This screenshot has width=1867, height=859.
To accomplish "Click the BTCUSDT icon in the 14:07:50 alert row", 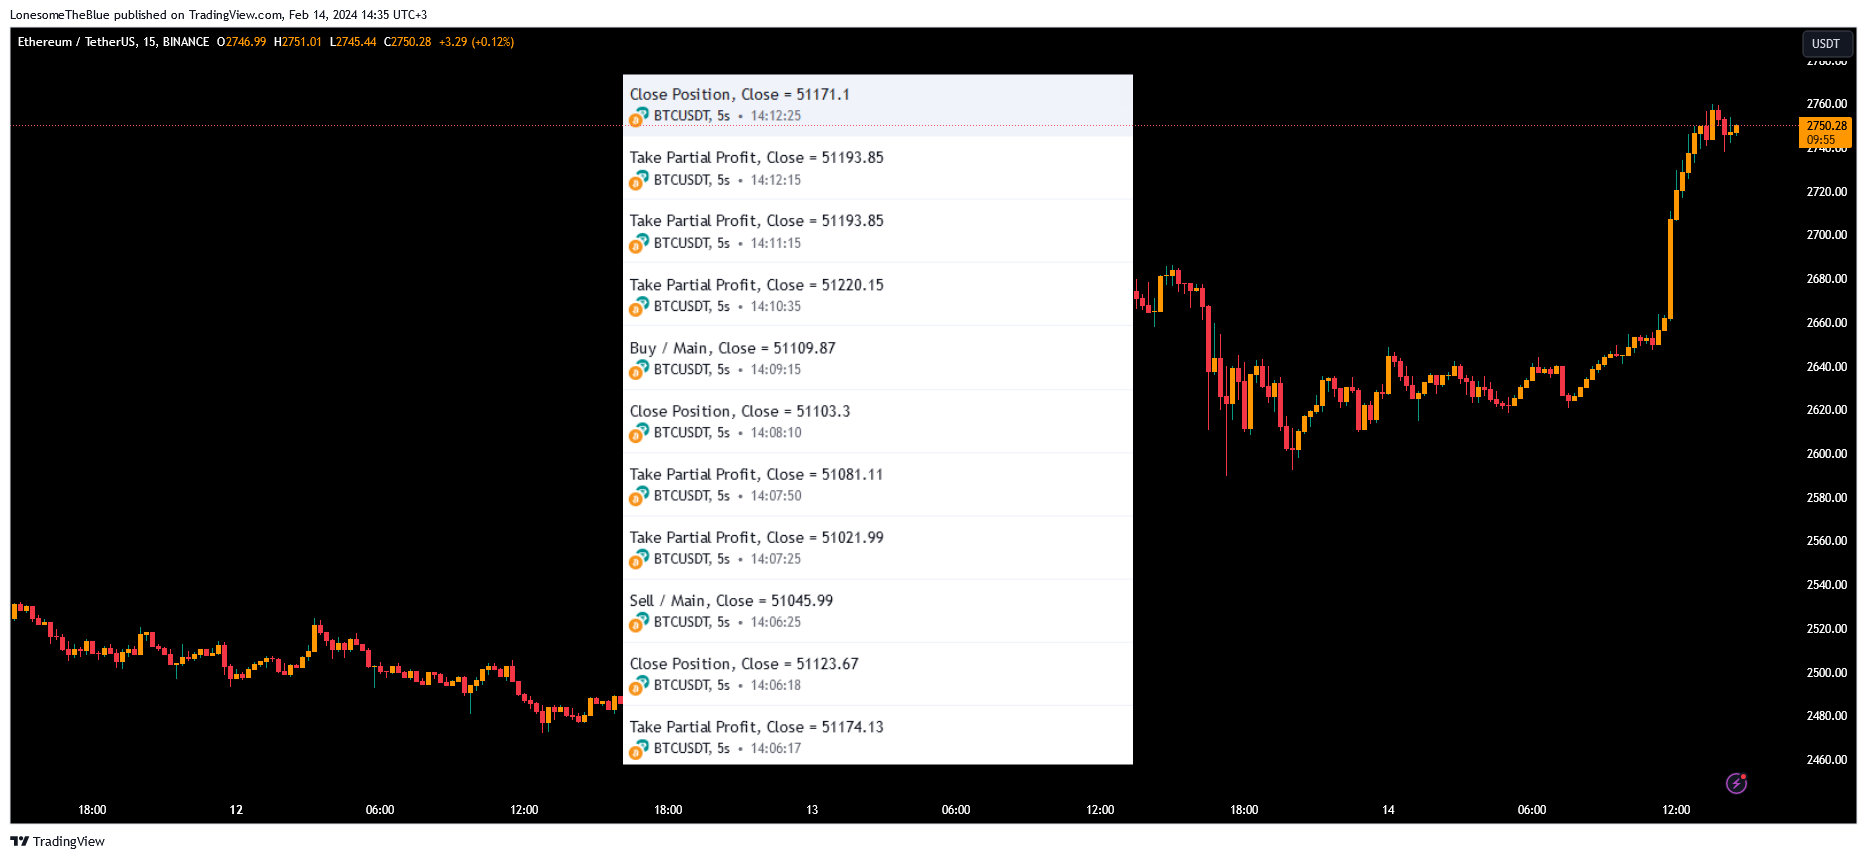I will (638, 496).
